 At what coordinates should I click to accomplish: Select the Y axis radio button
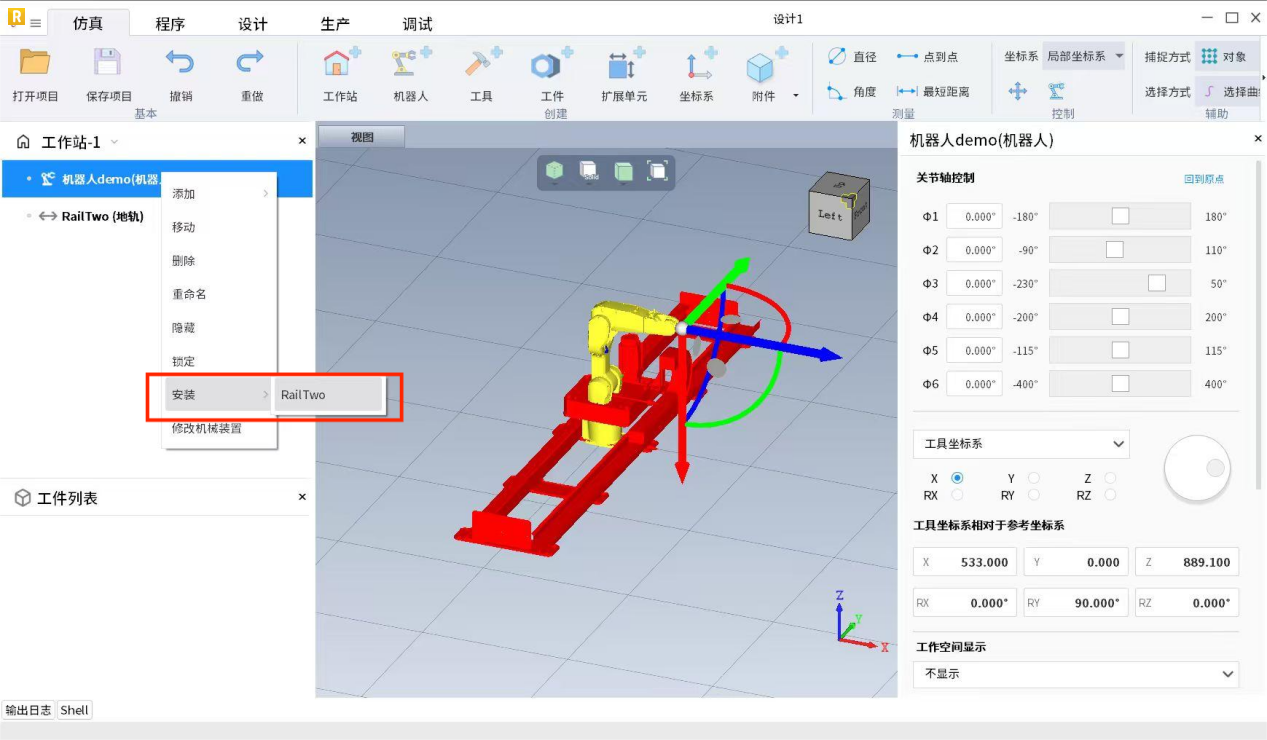(x=1034, y=479)
